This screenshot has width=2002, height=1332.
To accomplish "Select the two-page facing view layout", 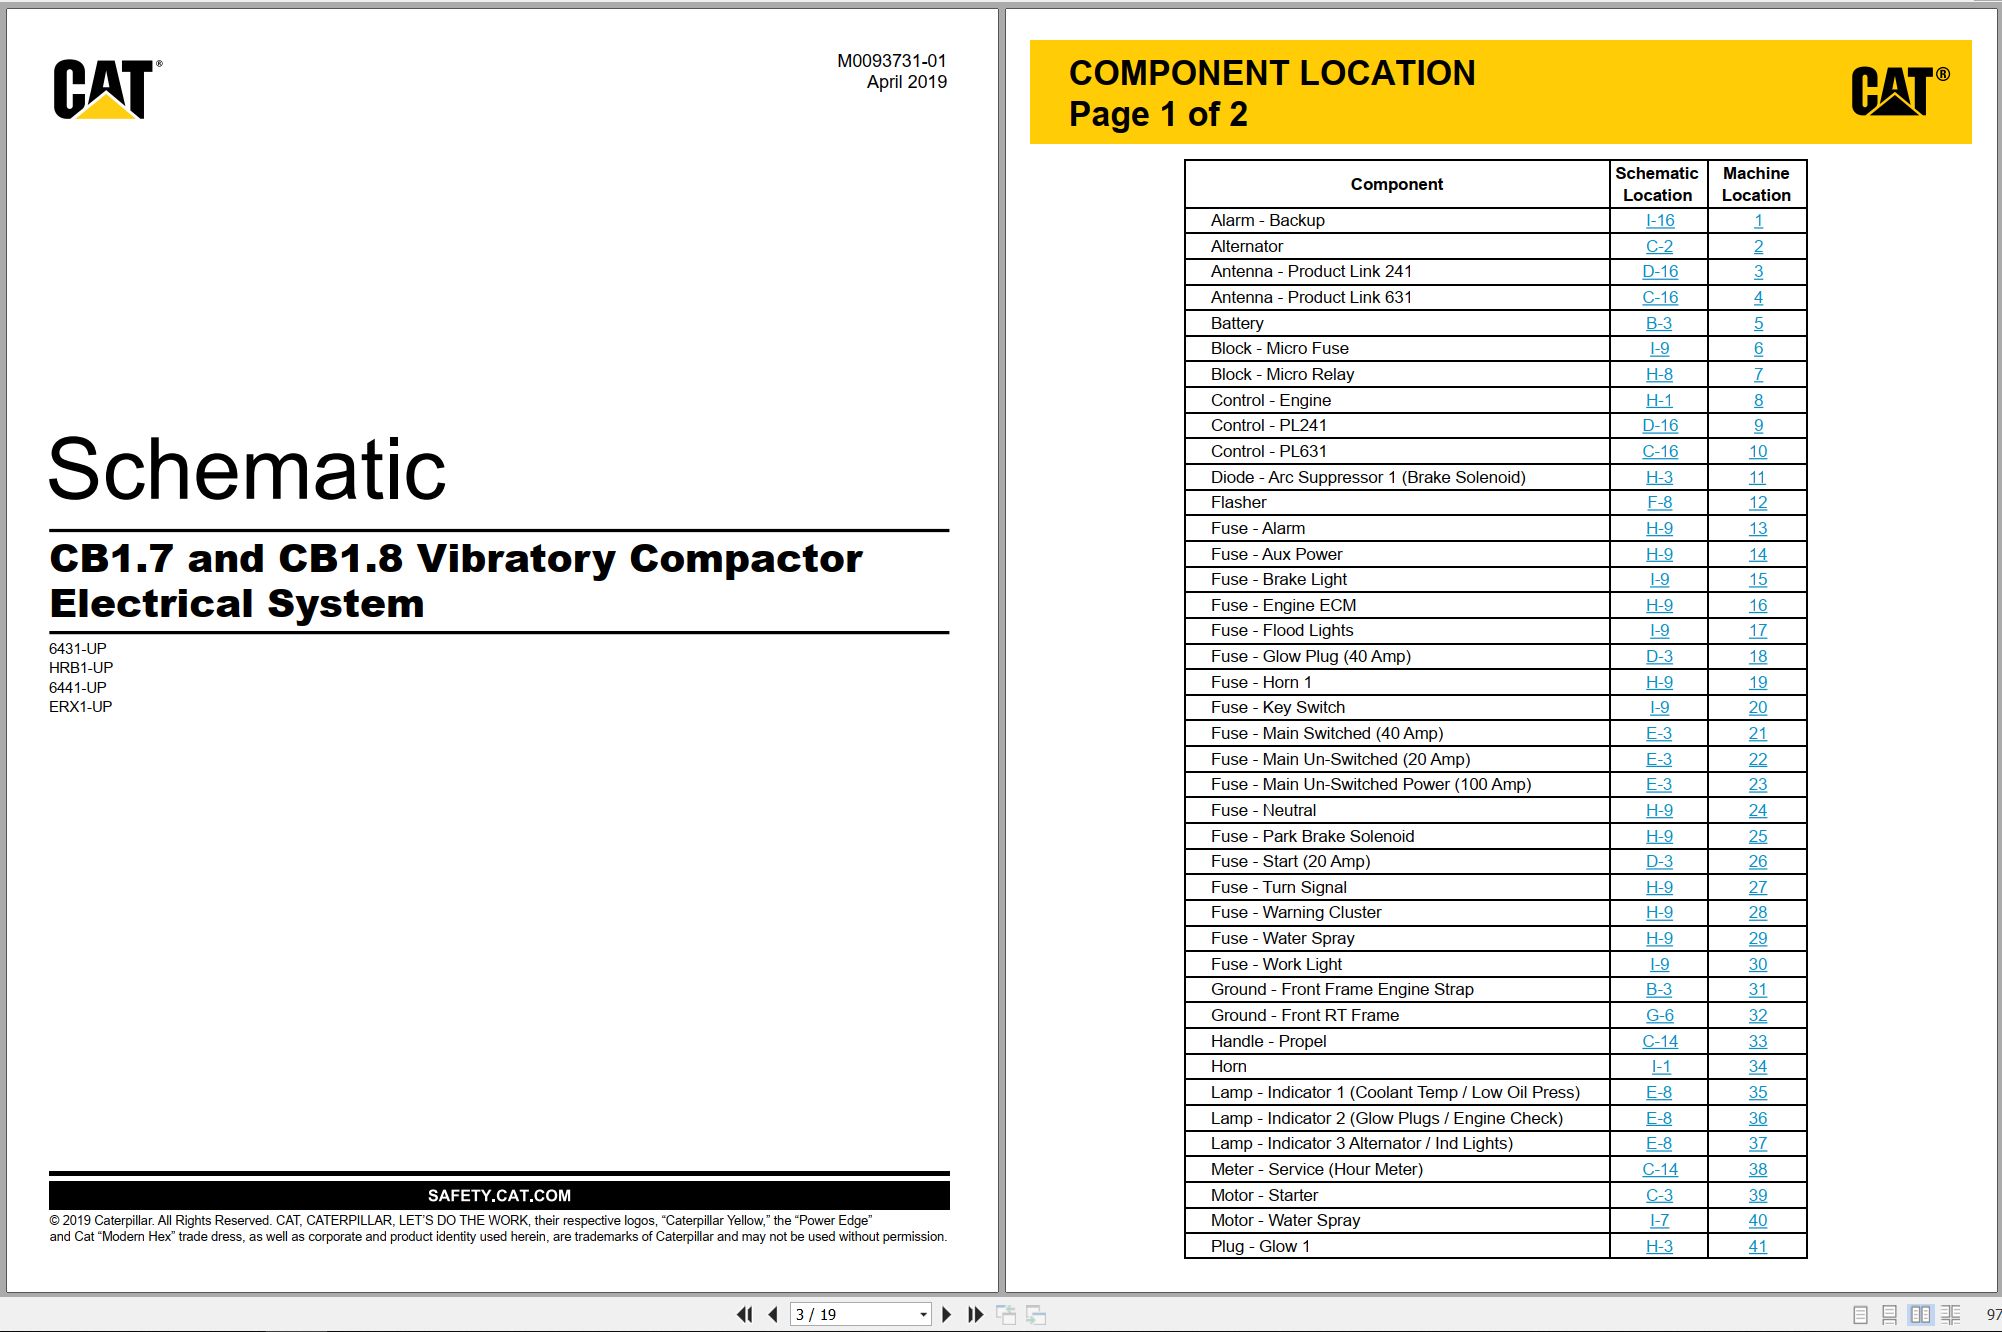I will pyautogui.click(x=1920, y=1315).
